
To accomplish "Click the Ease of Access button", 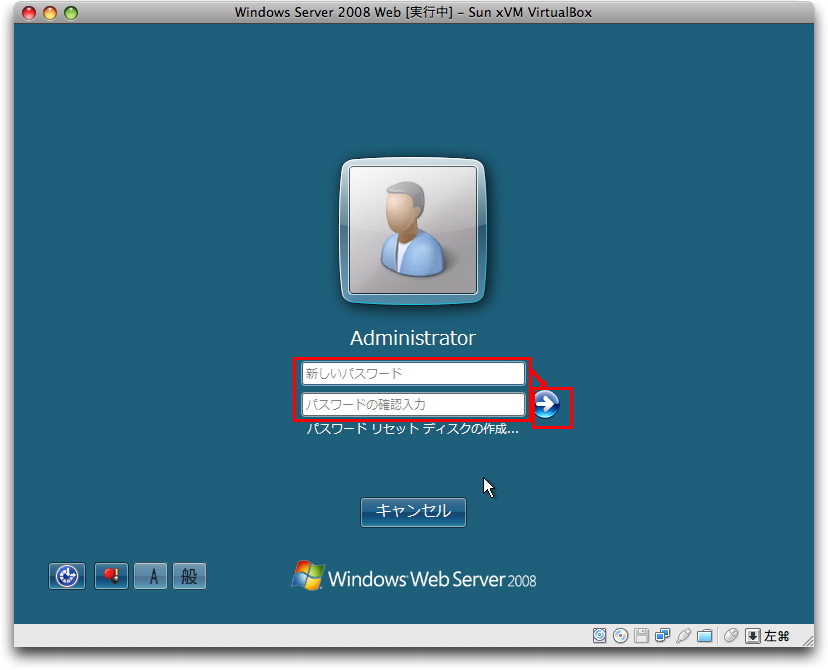I will click(x=67, y=576).
